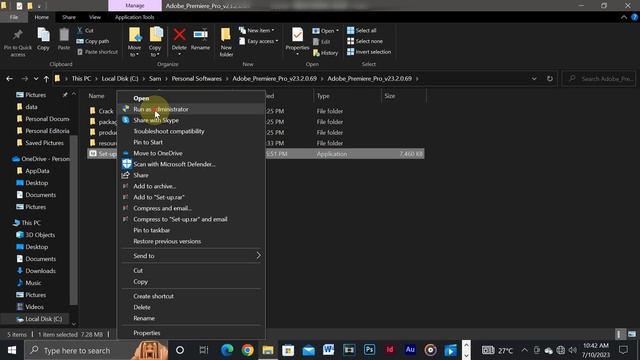Switch to the View ribbon tab
640x360 pixels.
95,17
